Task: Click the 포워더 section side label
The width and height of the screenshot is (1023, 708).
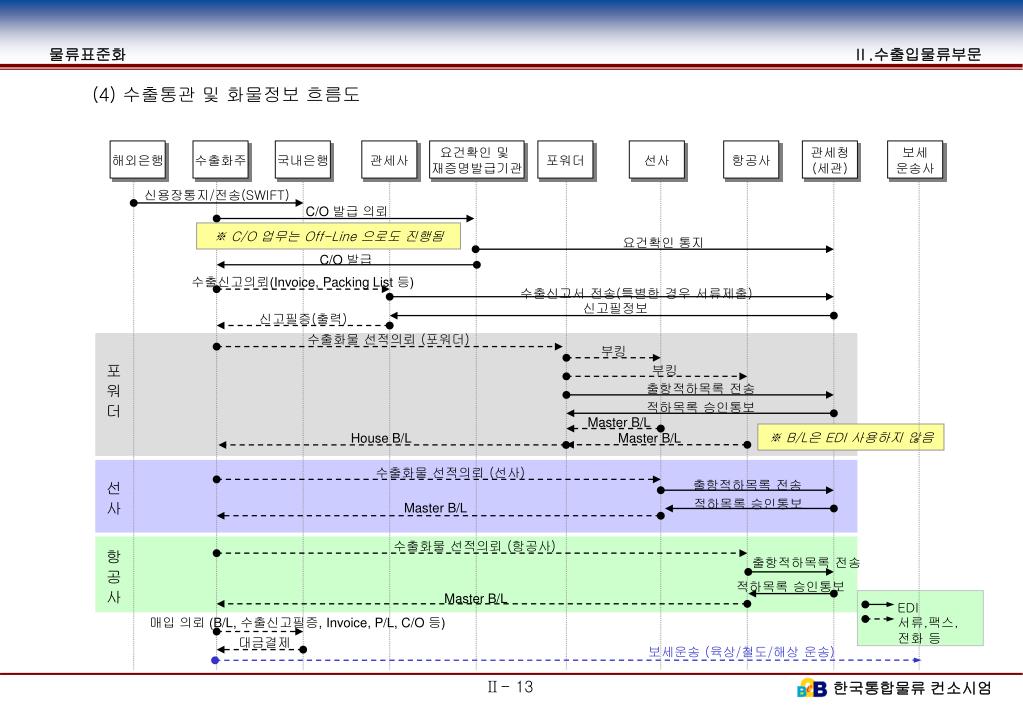Action: point(114,390)
